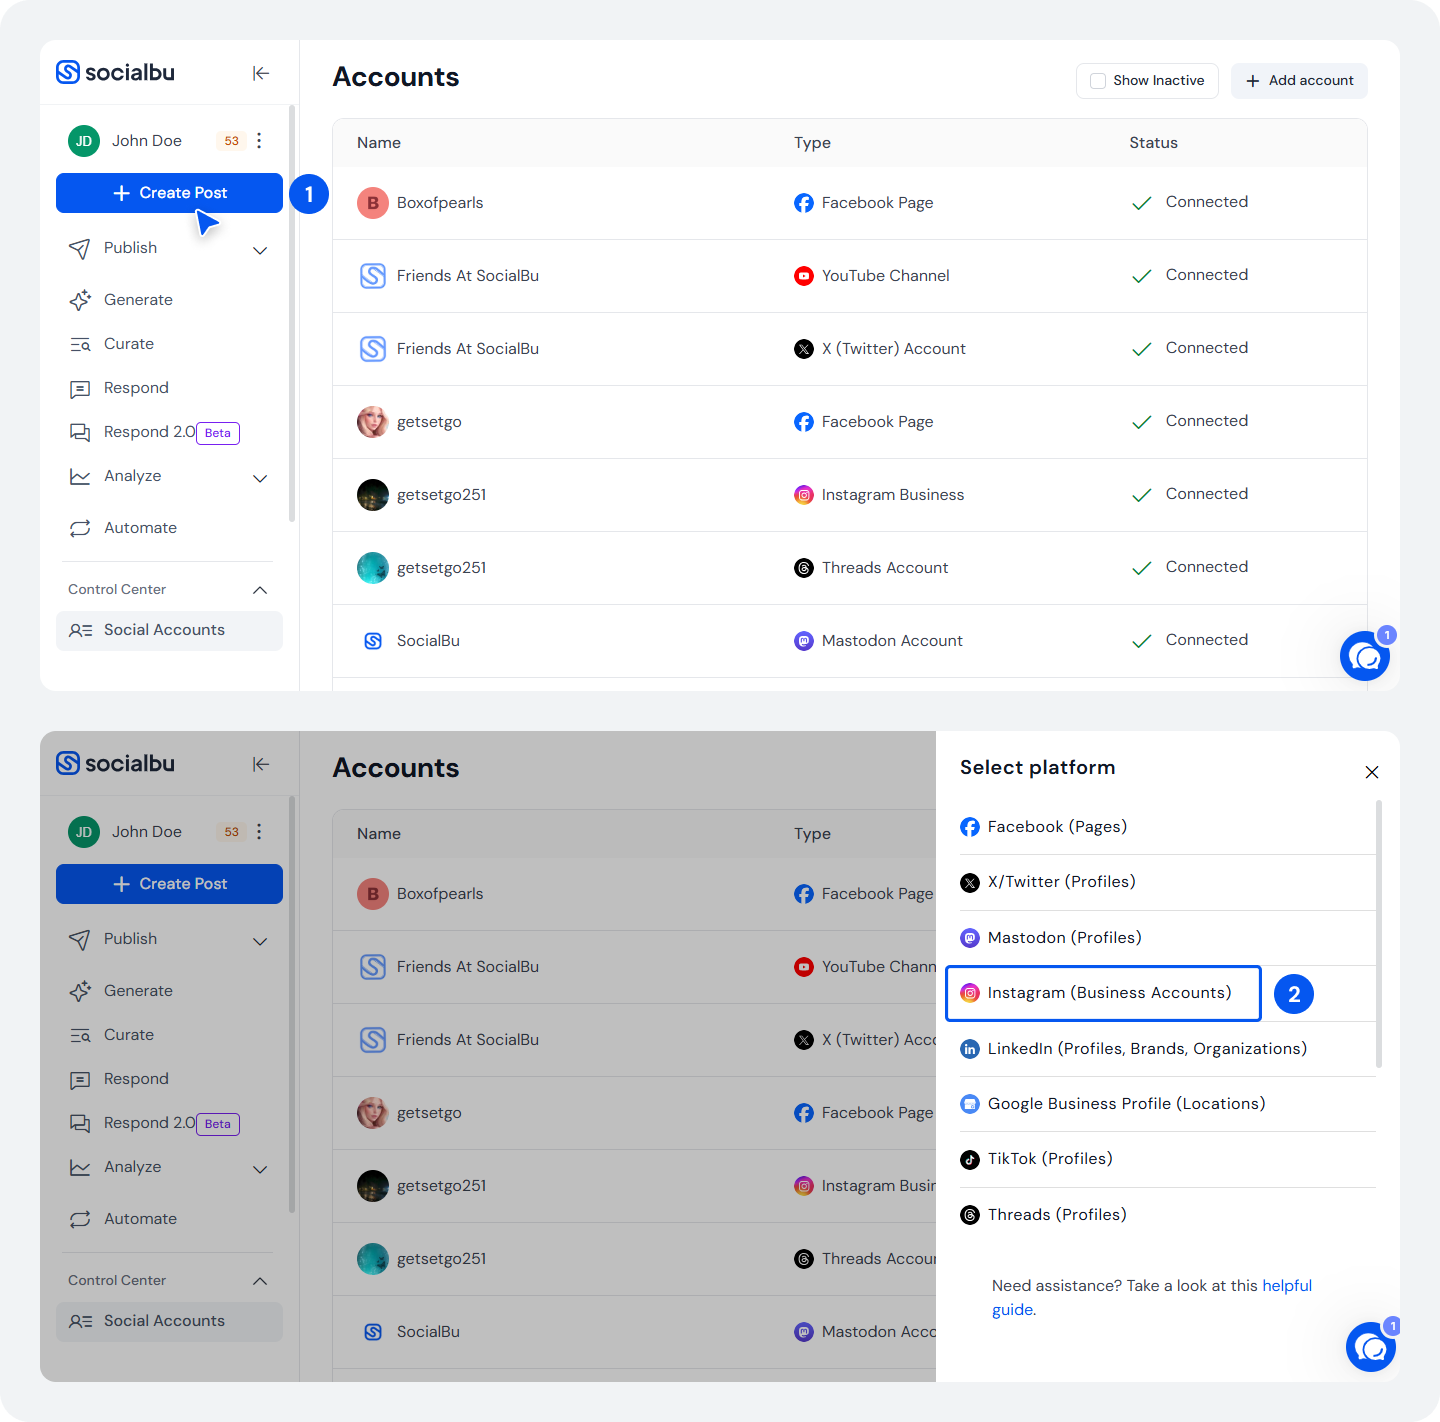Click the Respond 2.0 icon in the upper sidebar

tap(80, 432)
